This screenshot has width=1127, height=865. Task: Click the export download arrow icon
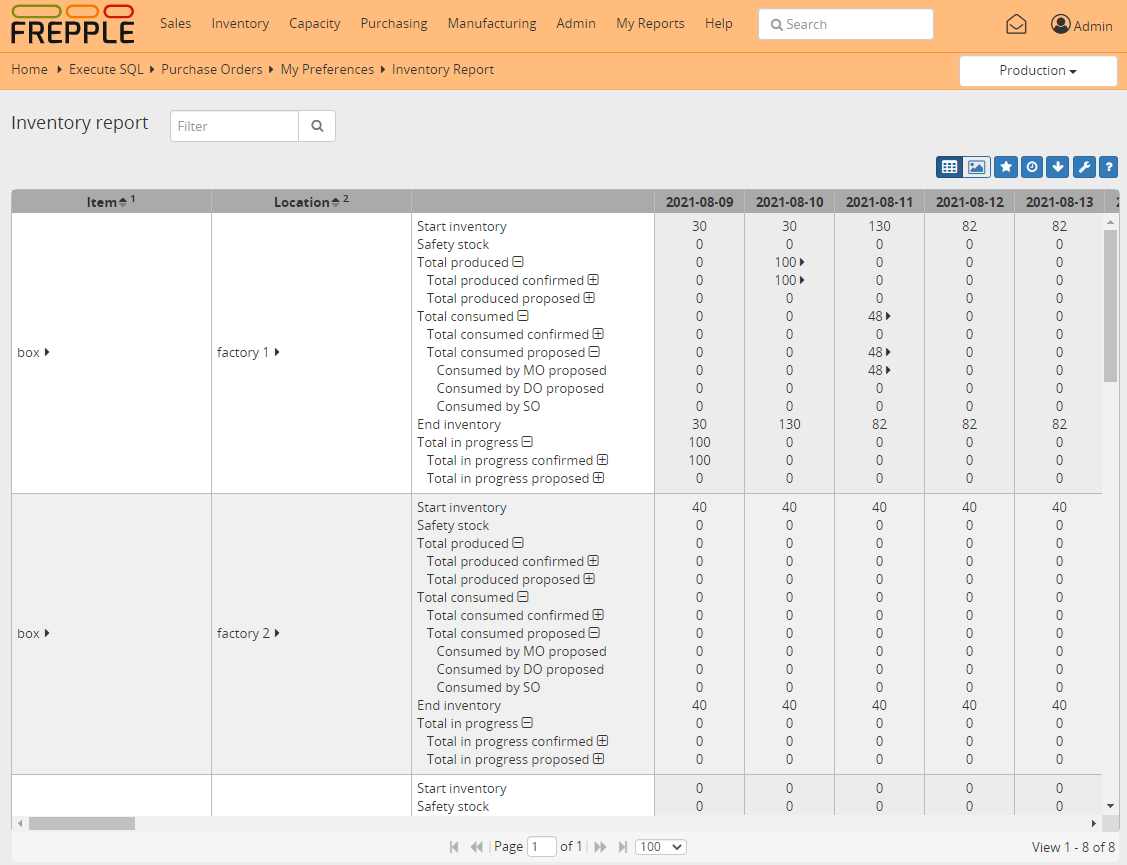pos(1058,166)
